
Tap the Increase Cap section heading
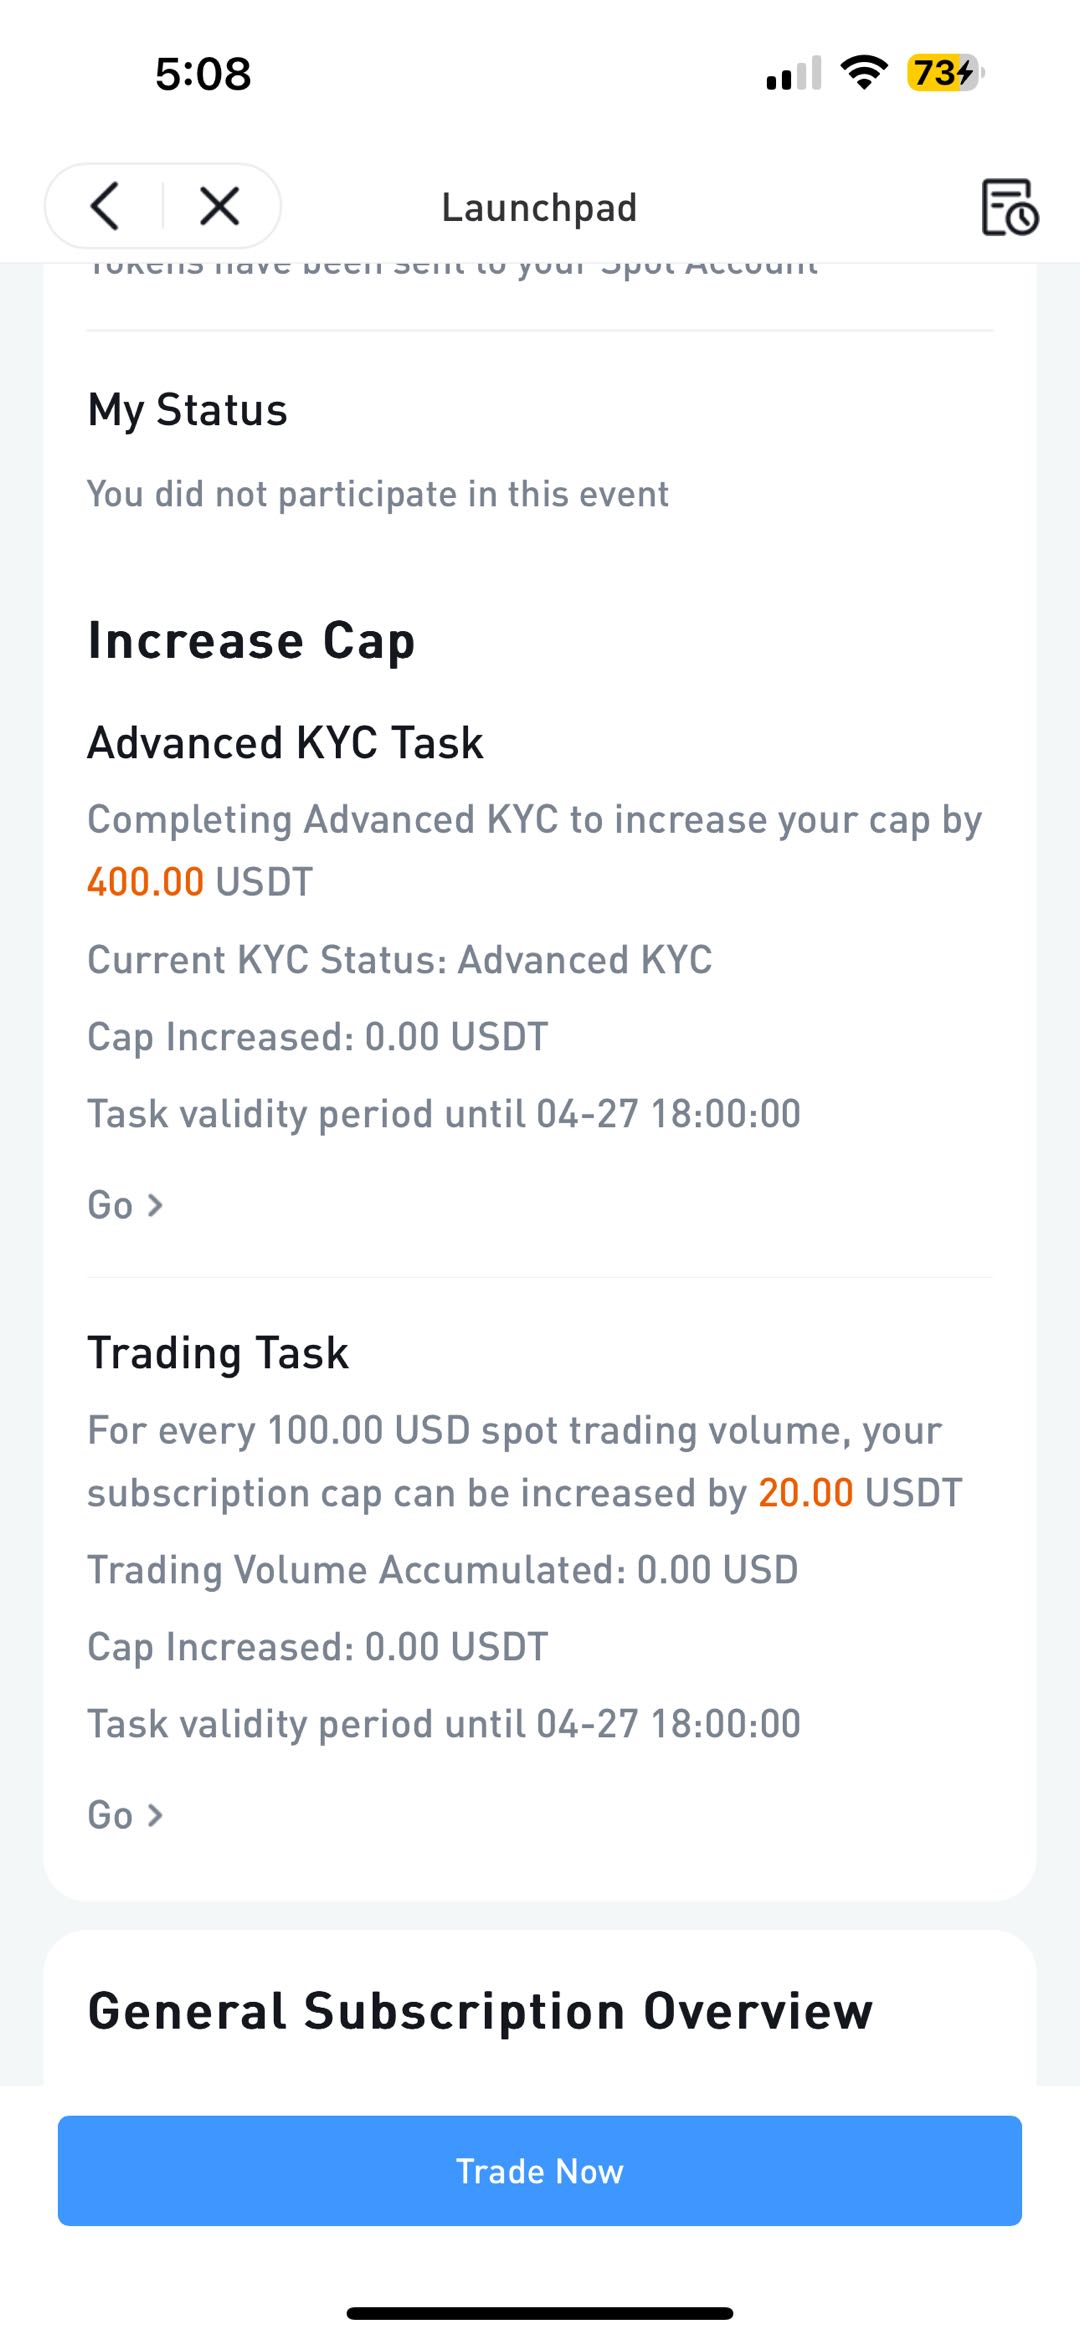[x=251, y=641]
